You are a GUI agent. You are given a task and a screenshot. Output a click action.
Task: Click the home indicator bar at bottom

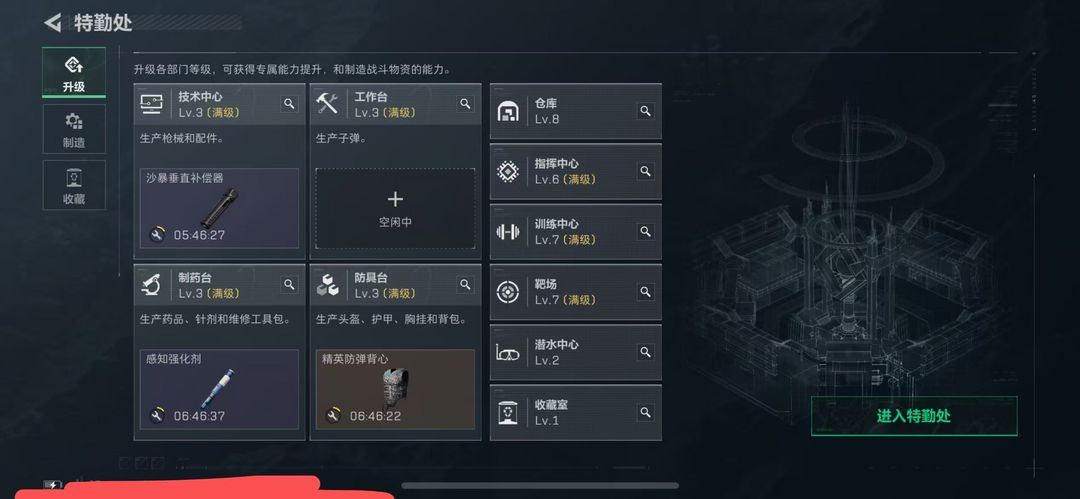click(x=540, y=485)
